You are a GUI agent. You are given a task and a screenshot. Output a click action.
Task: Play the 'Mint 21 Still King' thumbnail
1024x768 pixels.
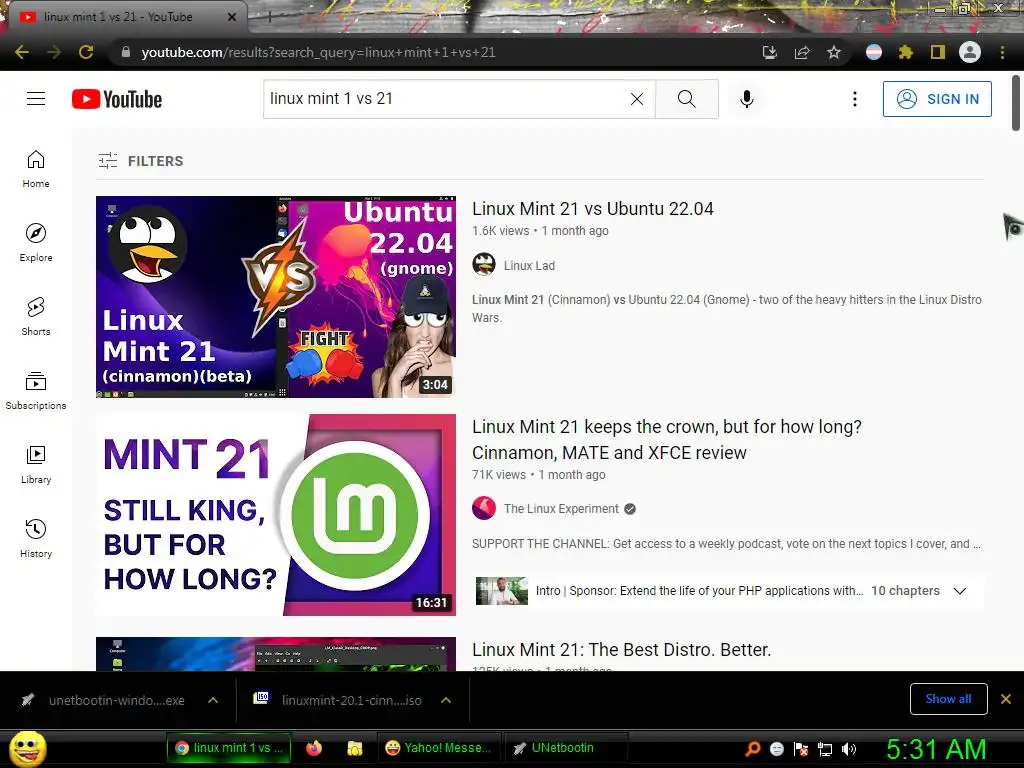pos(276,515)
